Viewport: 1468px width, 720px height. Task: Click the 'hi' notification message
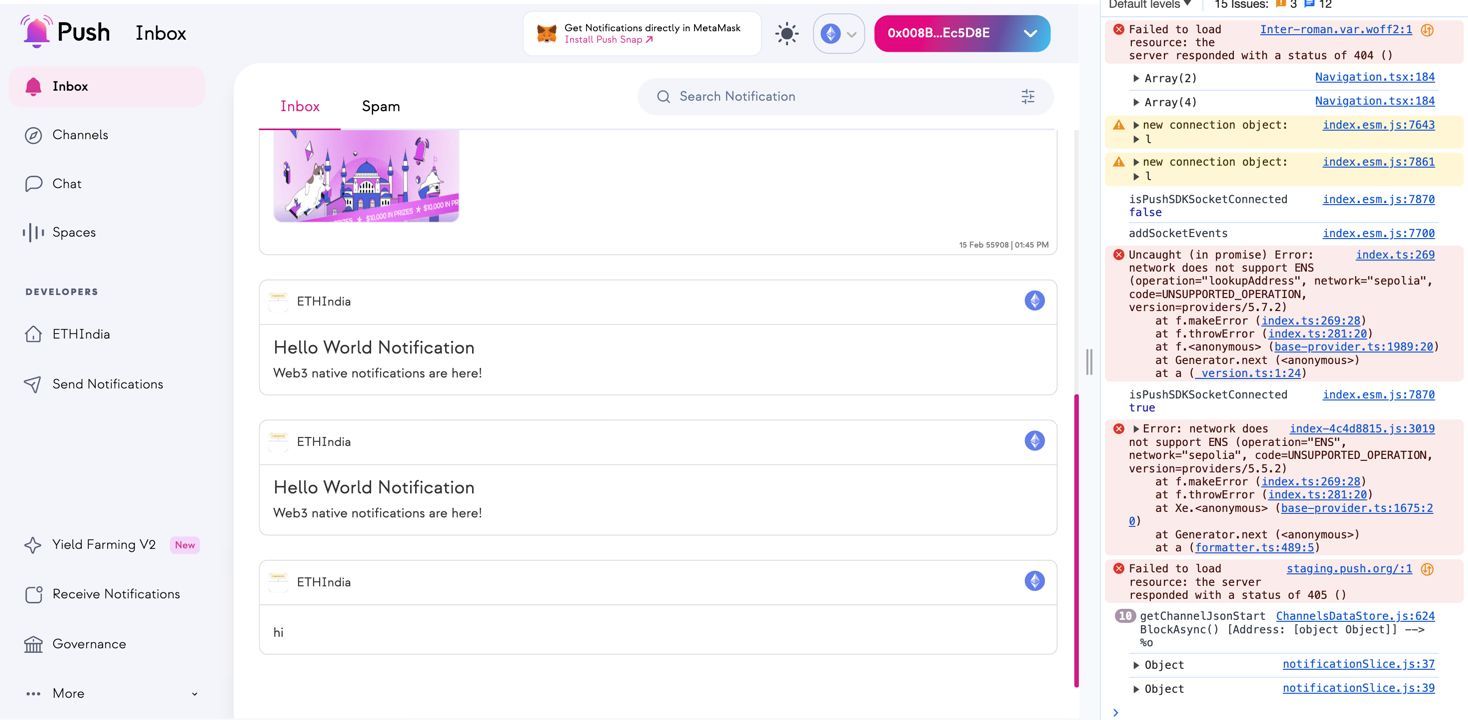click(278, 632)
